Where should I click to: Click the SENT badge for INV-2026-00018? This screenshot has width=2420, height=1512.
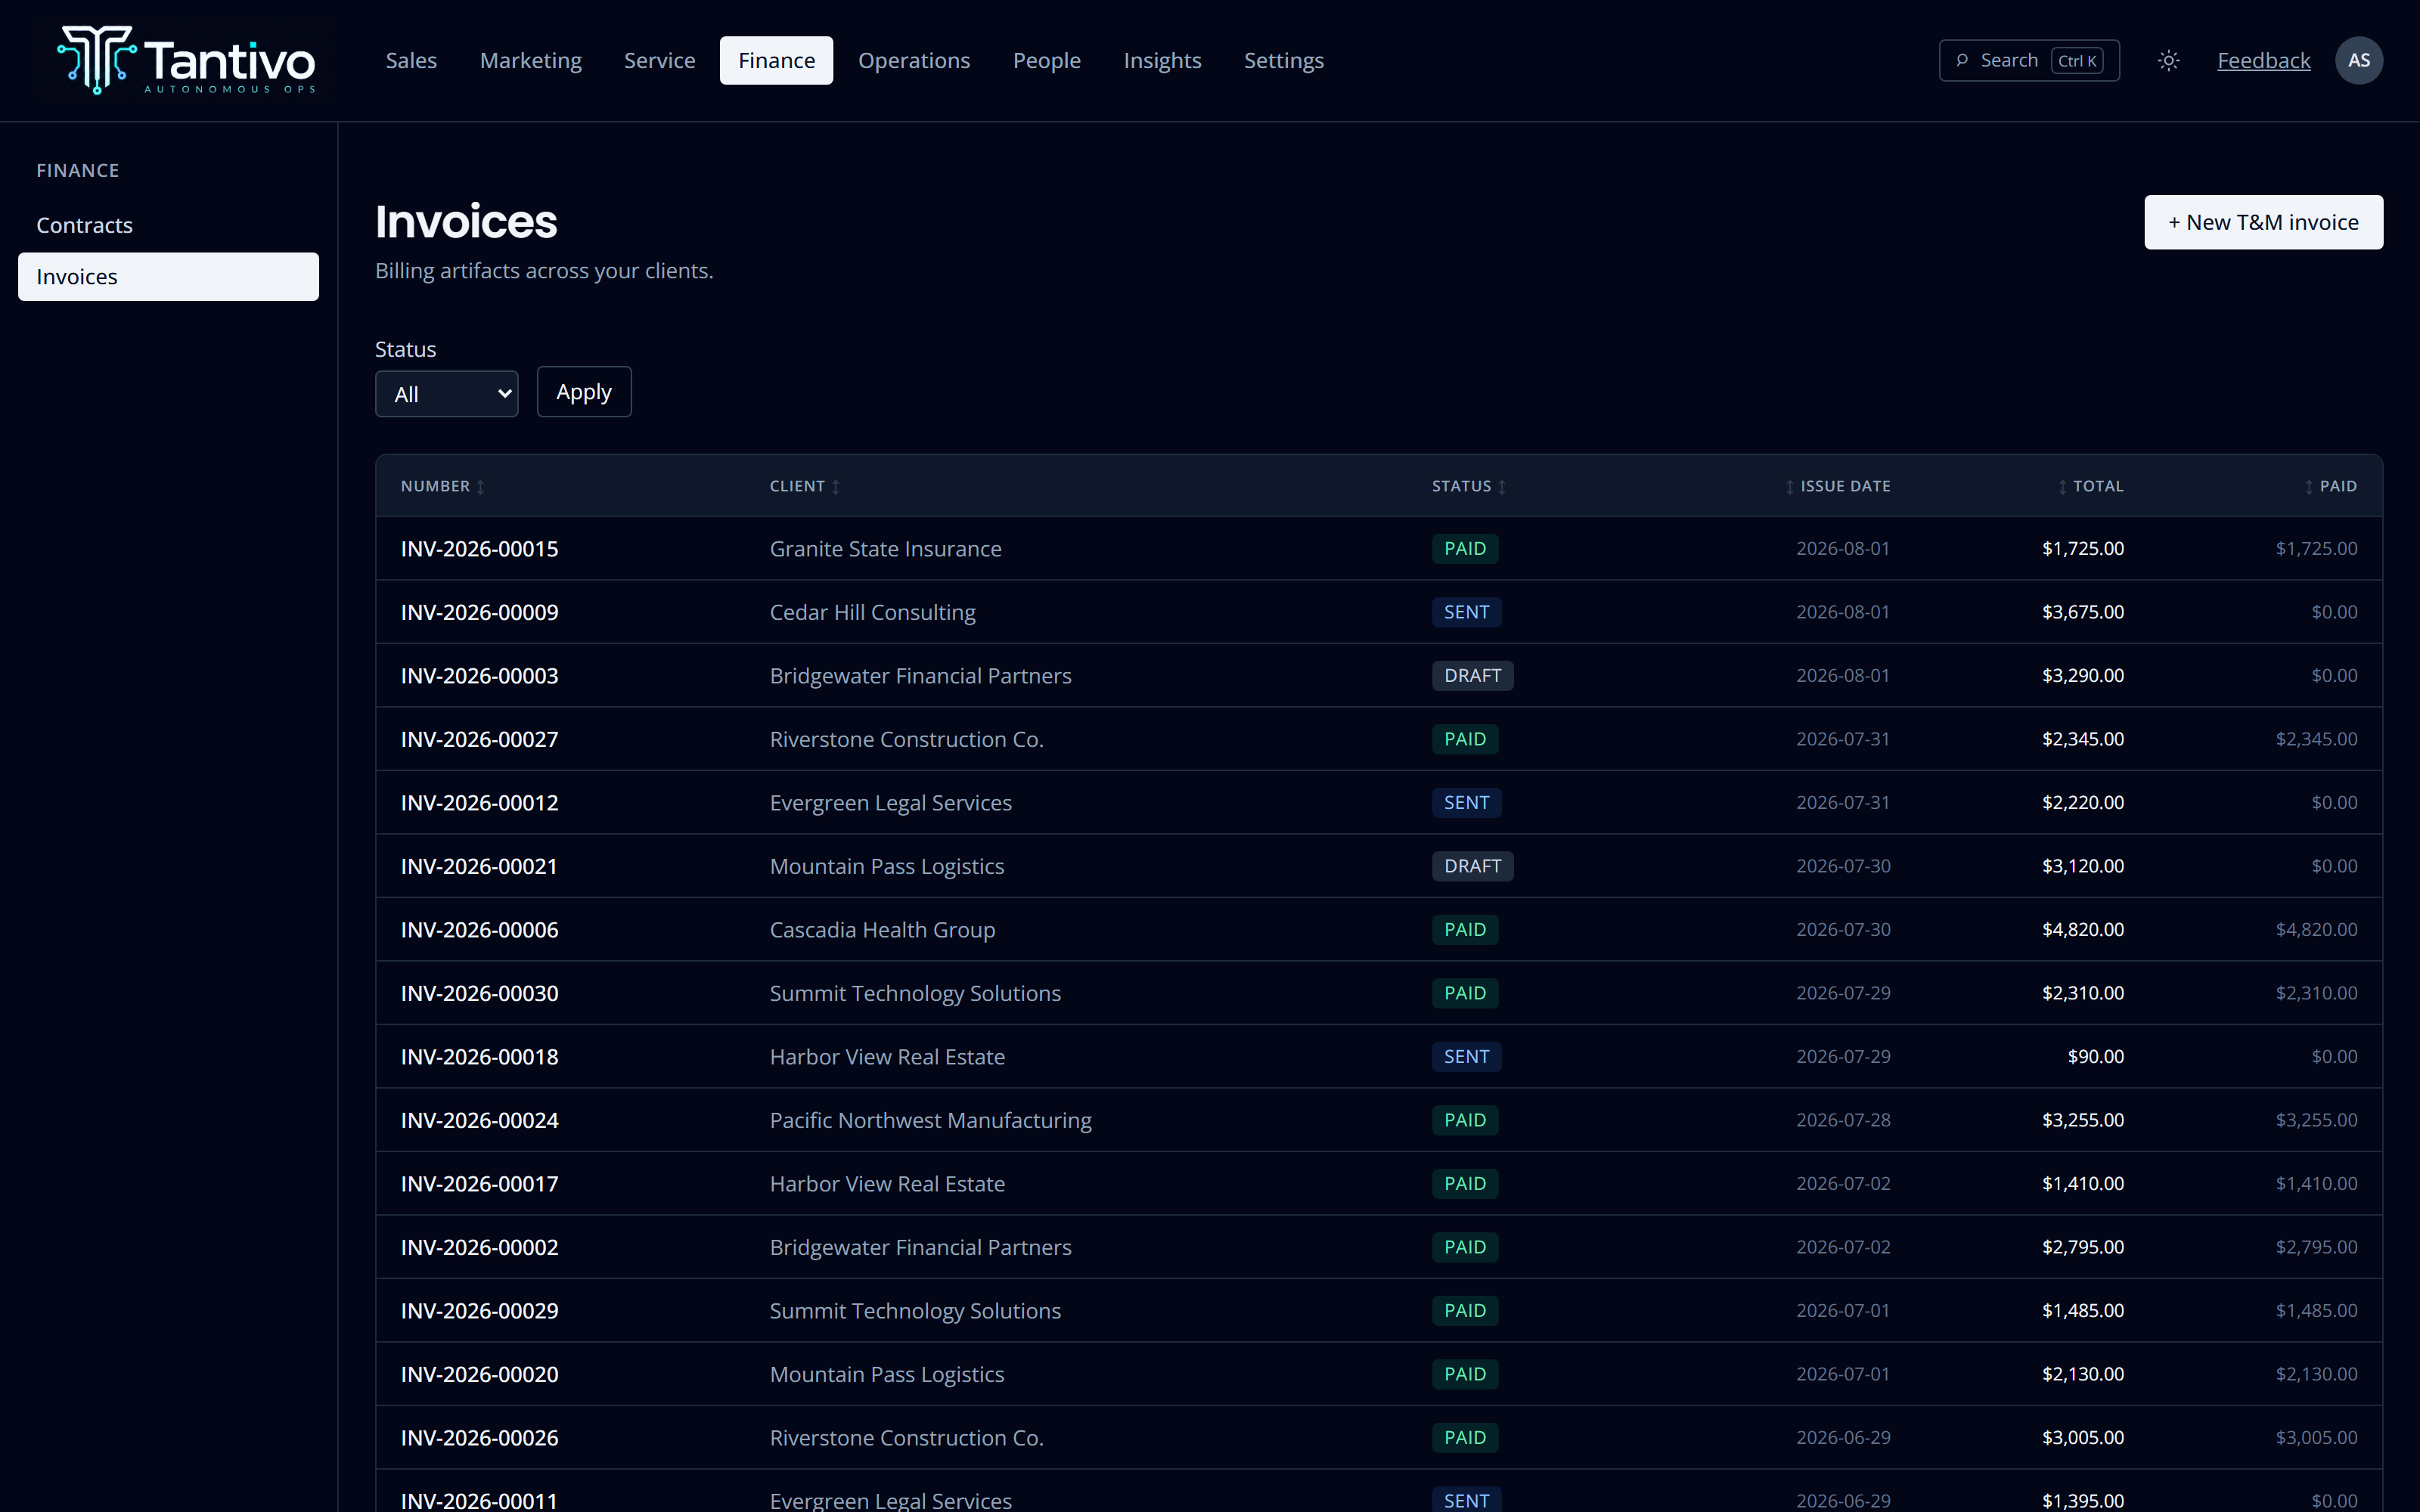tap(1466, 1057)
